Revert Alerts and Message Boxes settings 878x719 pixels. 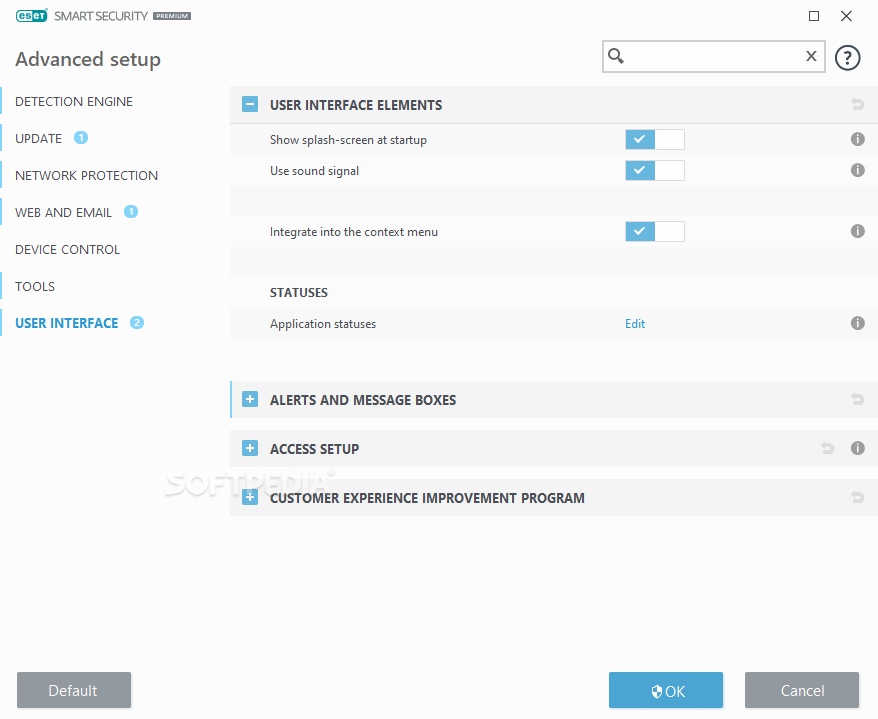[857, 399]
